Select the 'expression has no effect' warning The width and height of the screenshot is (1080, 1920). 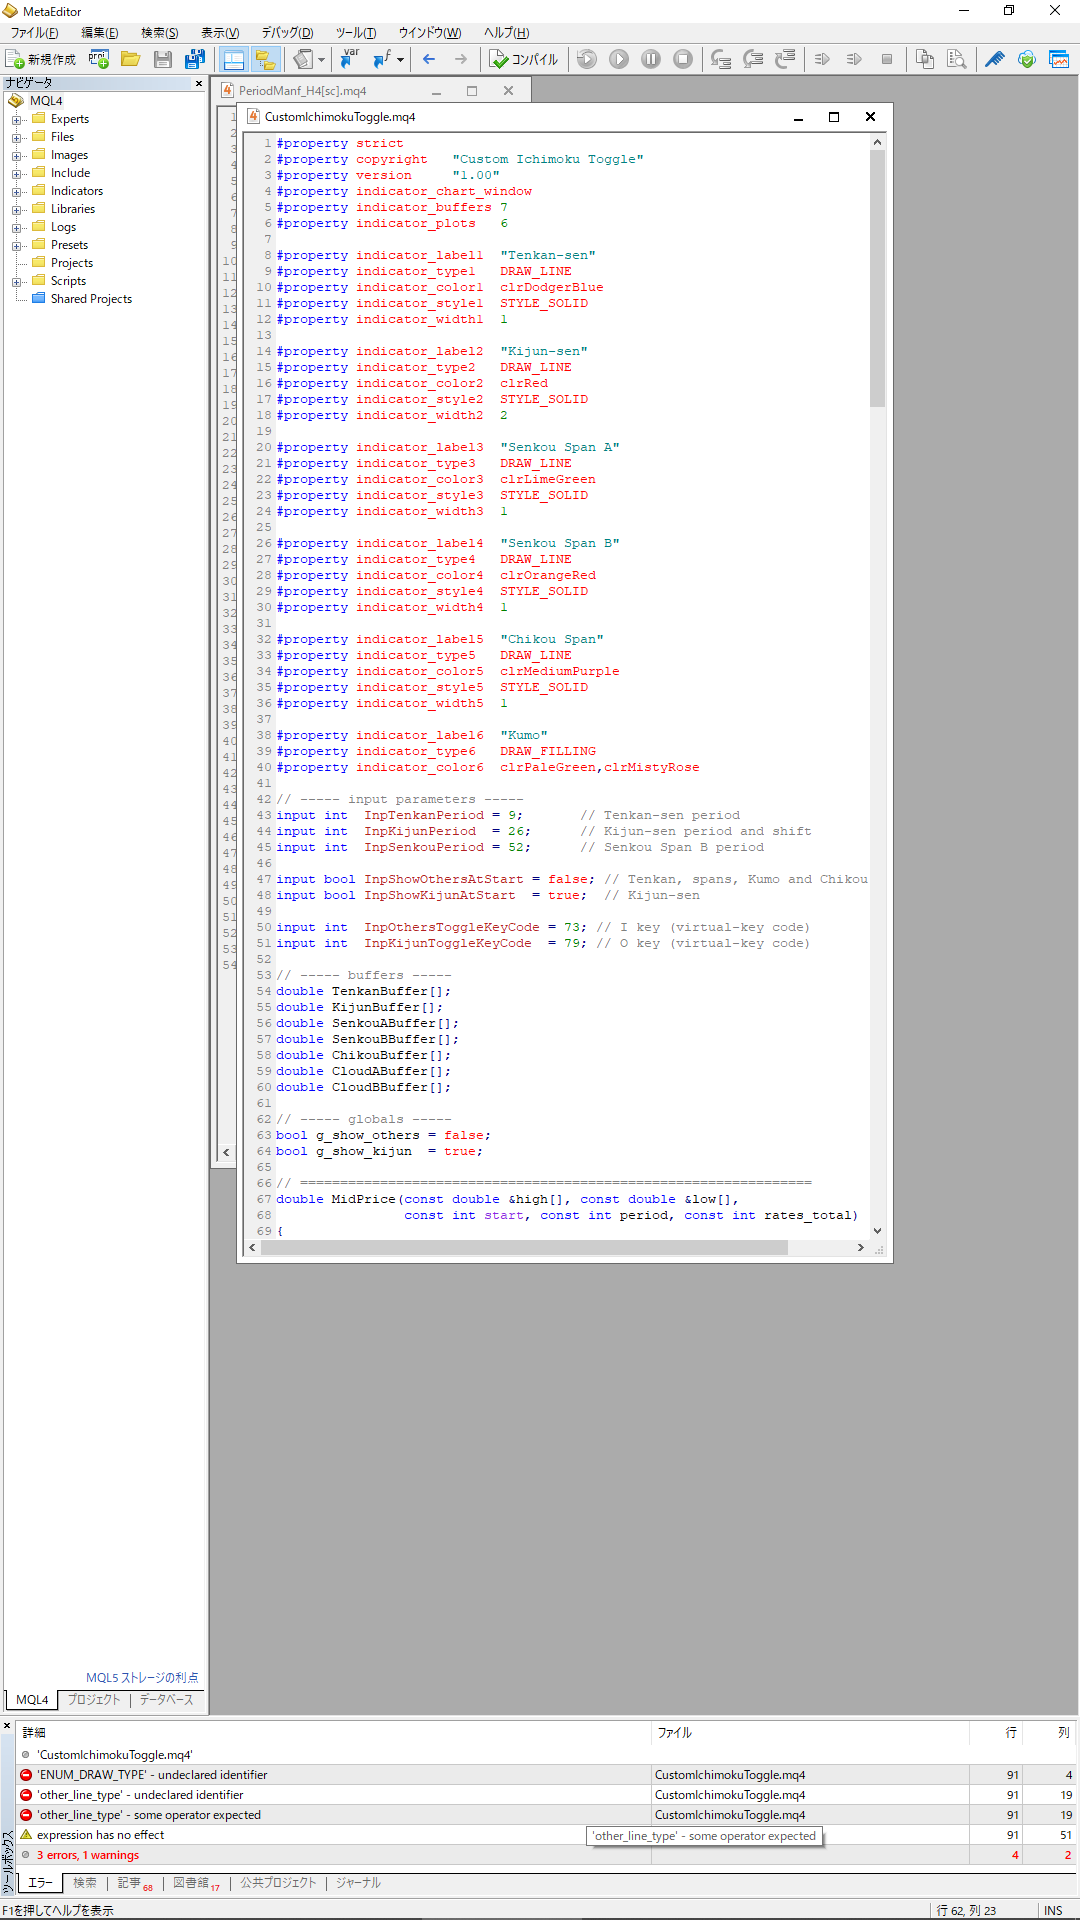[x=547, y=1835]
